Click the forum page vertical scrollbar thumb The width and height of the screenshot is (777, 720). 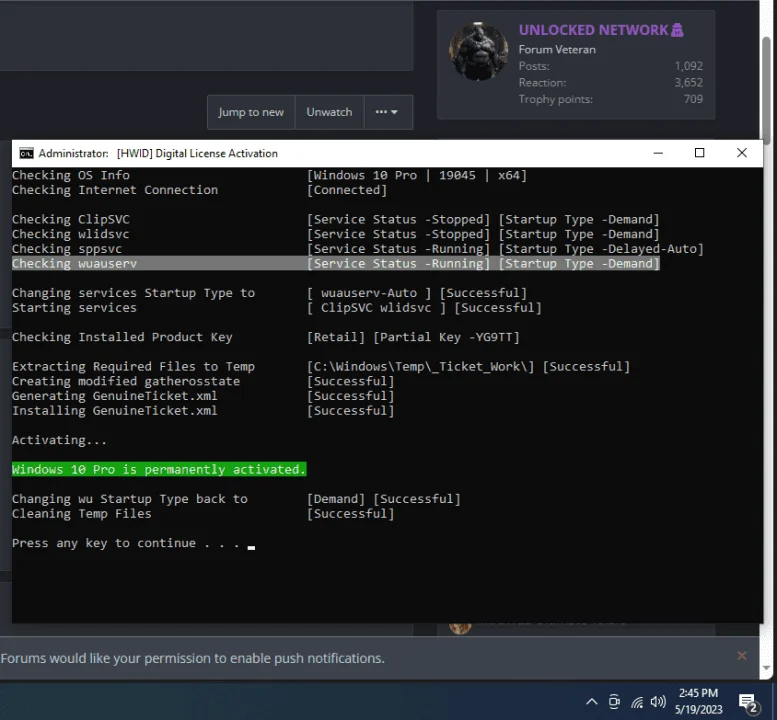(767, 90)
